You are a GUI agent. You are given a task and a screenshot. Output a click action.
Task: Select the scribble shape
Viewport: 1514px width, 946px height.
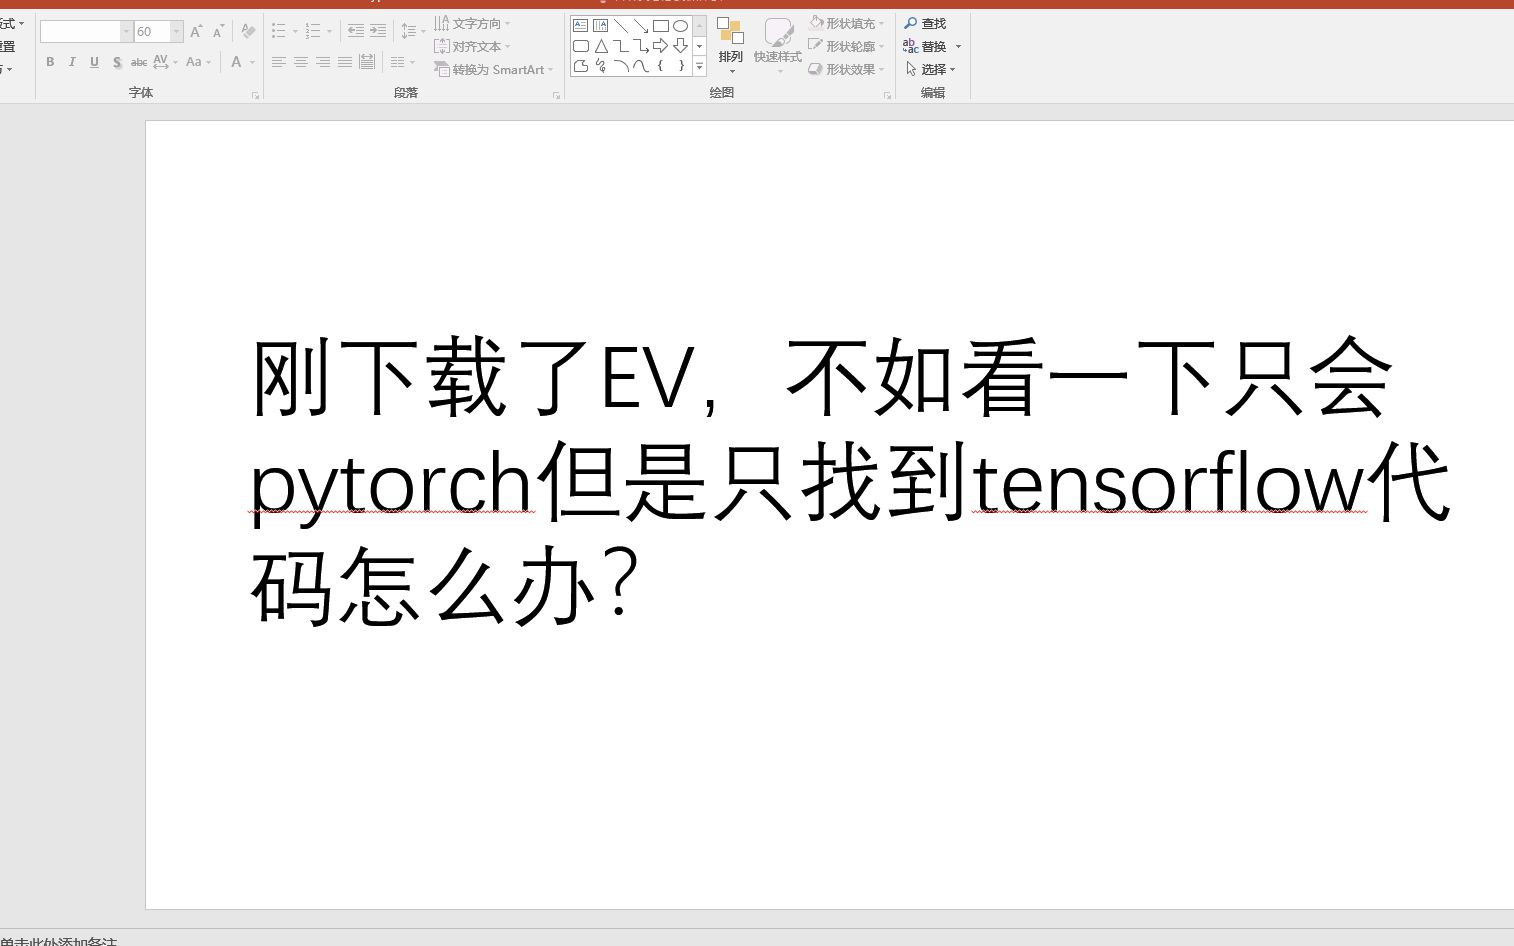click(601, 66)
